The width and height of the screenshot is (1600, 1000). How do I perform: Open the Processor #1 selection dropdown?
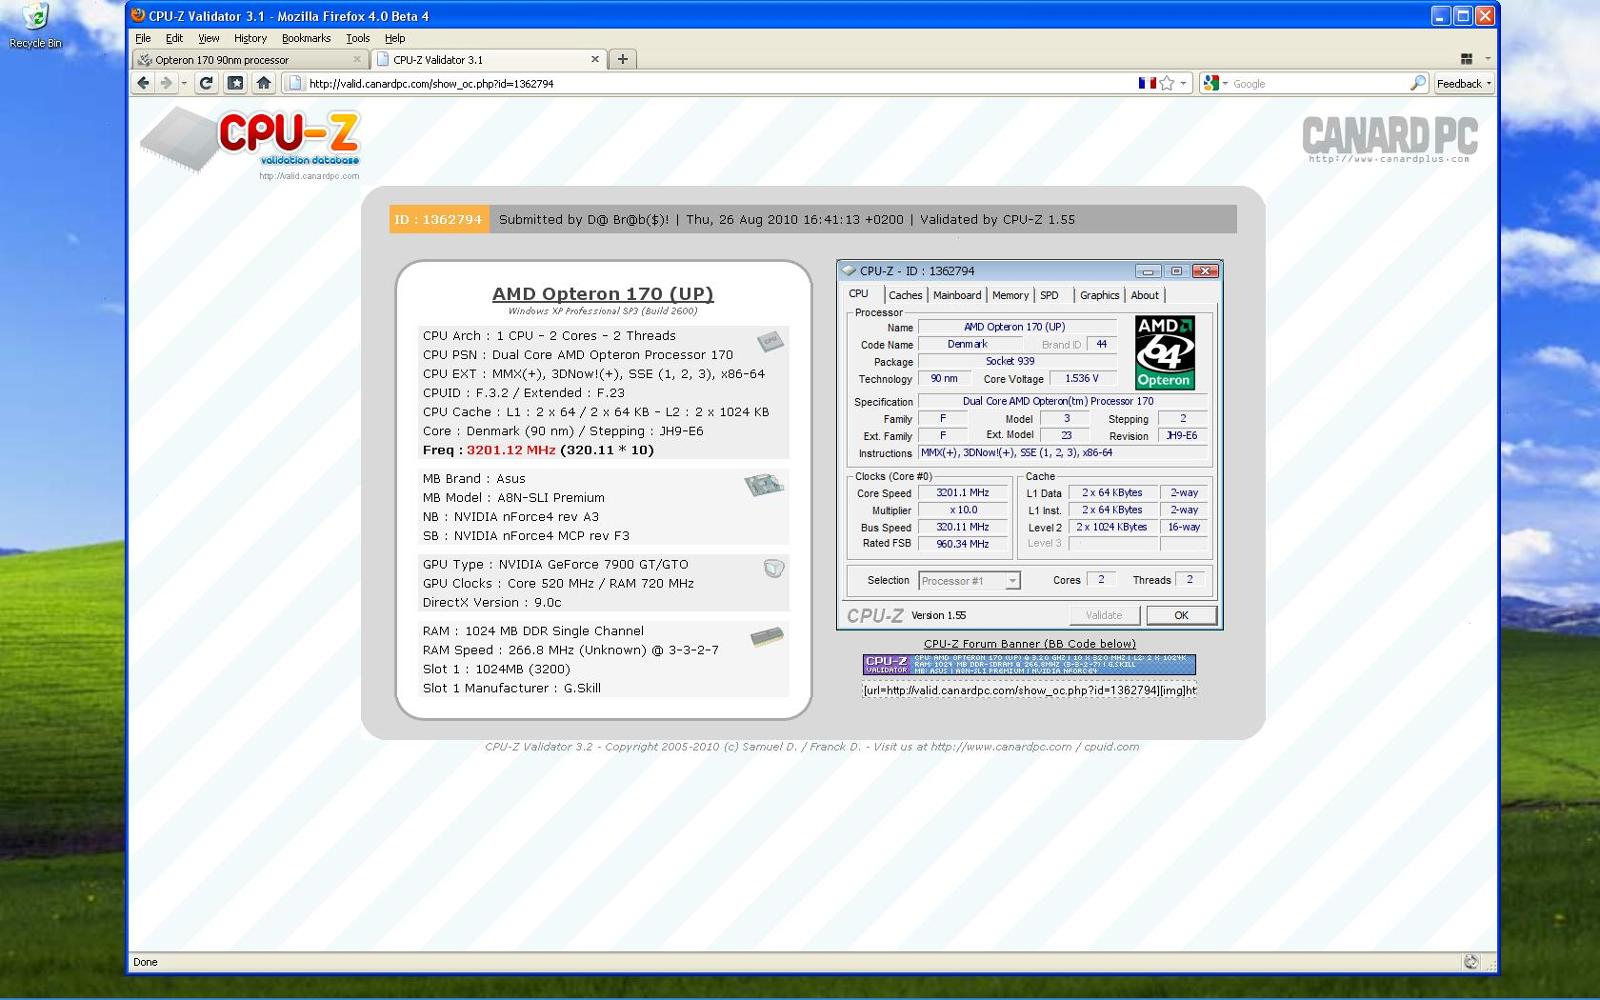click(x=1012, y=581)
